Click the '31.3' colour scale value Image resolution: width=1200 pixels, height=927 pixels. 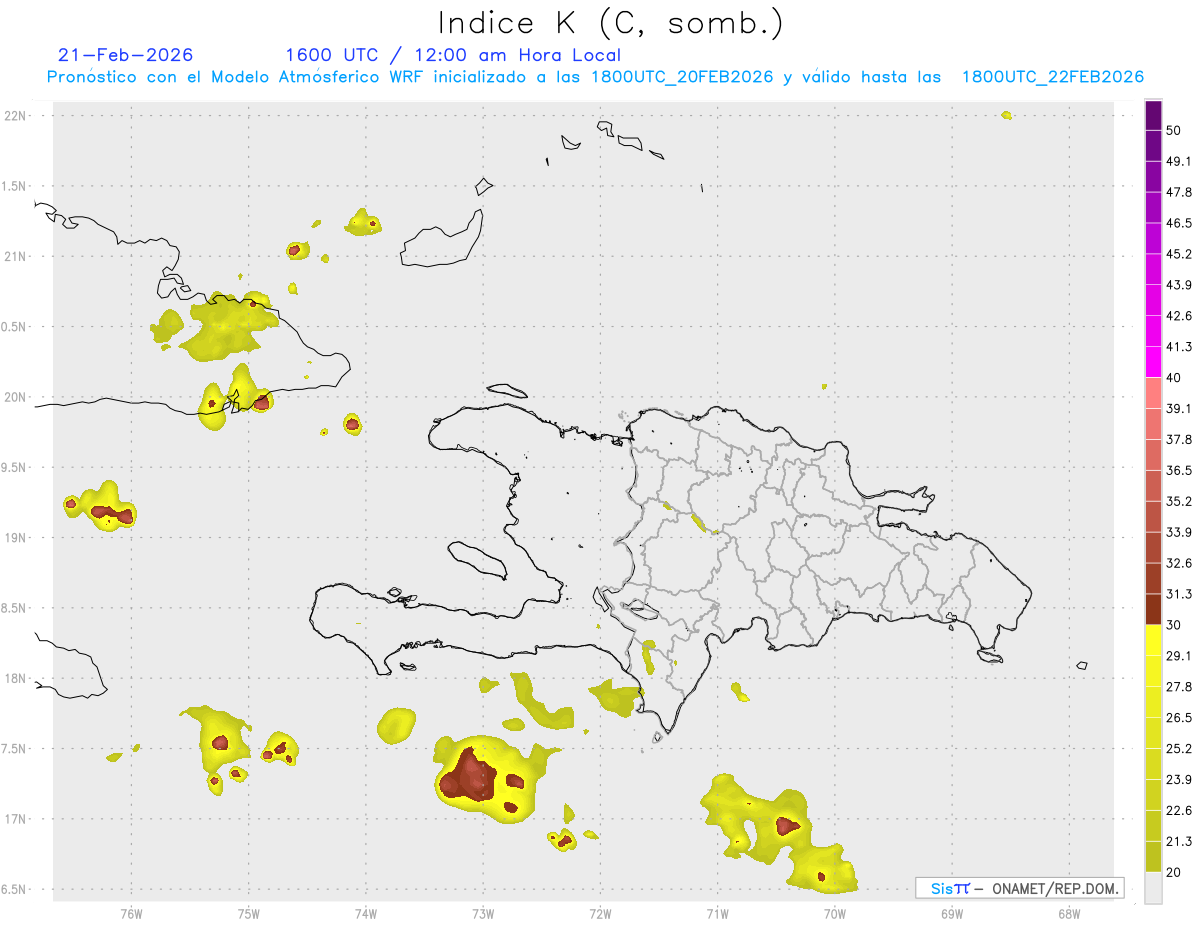[x=1179, y=594]
